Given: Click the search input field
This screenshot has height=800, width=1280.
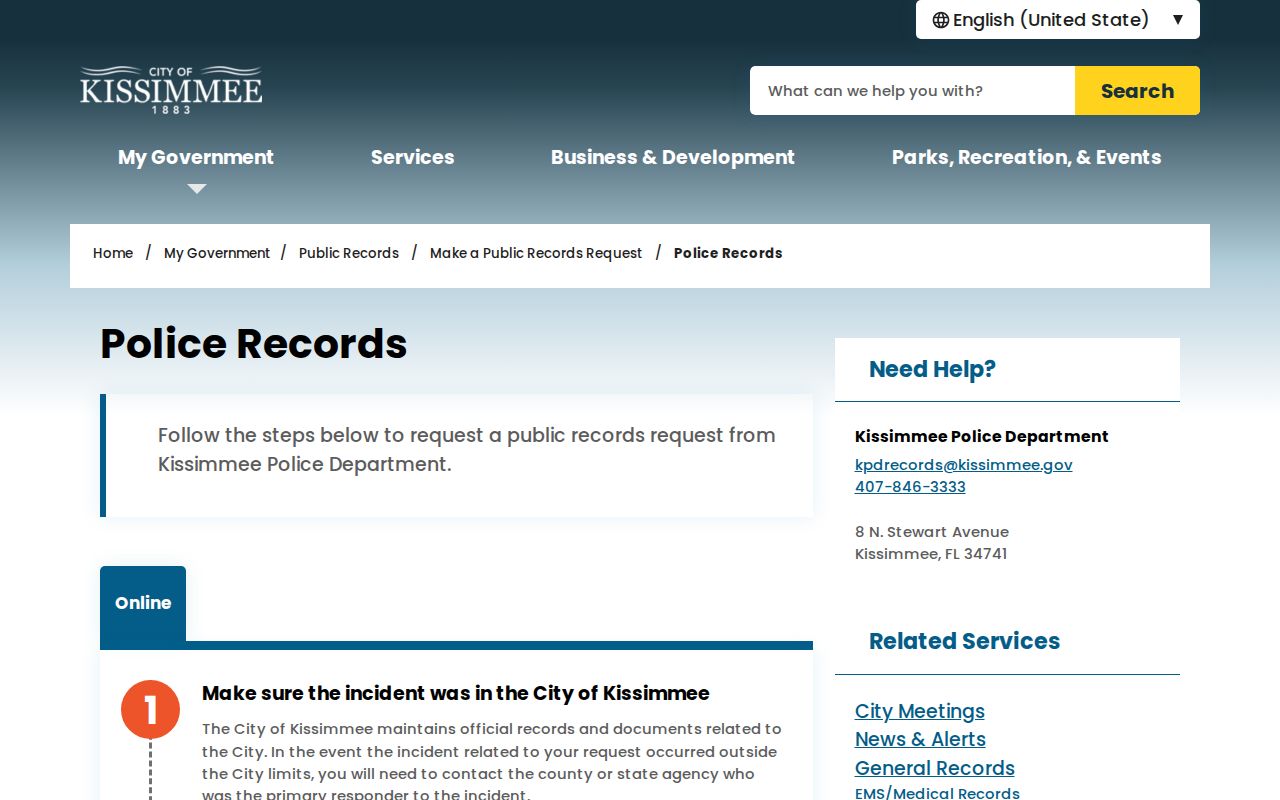Looking at the screenshot, I should click(x=912, y=91).
